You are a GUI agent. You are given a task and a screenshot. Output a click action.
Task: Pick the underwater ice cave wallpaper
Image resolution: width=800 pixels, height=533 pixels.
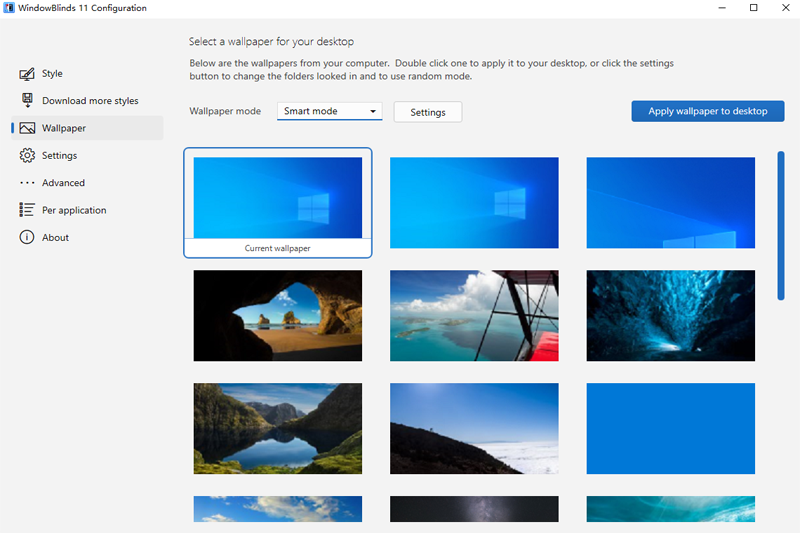pyautogui.click(x=670, y=315)
